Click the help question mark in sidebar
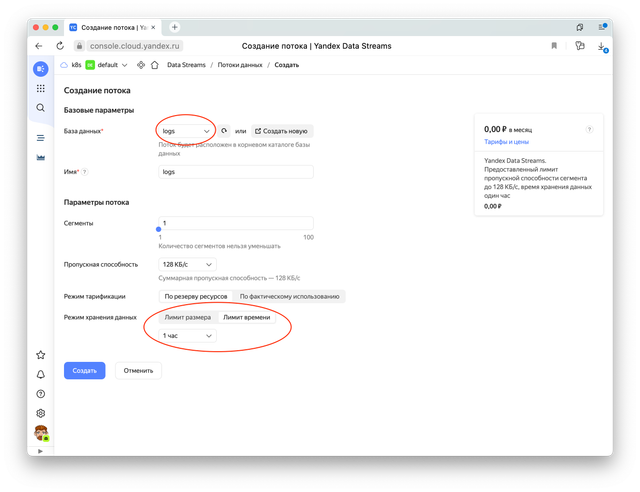The image size is (640, 492). pyautogui.click(x=40, y=394)
